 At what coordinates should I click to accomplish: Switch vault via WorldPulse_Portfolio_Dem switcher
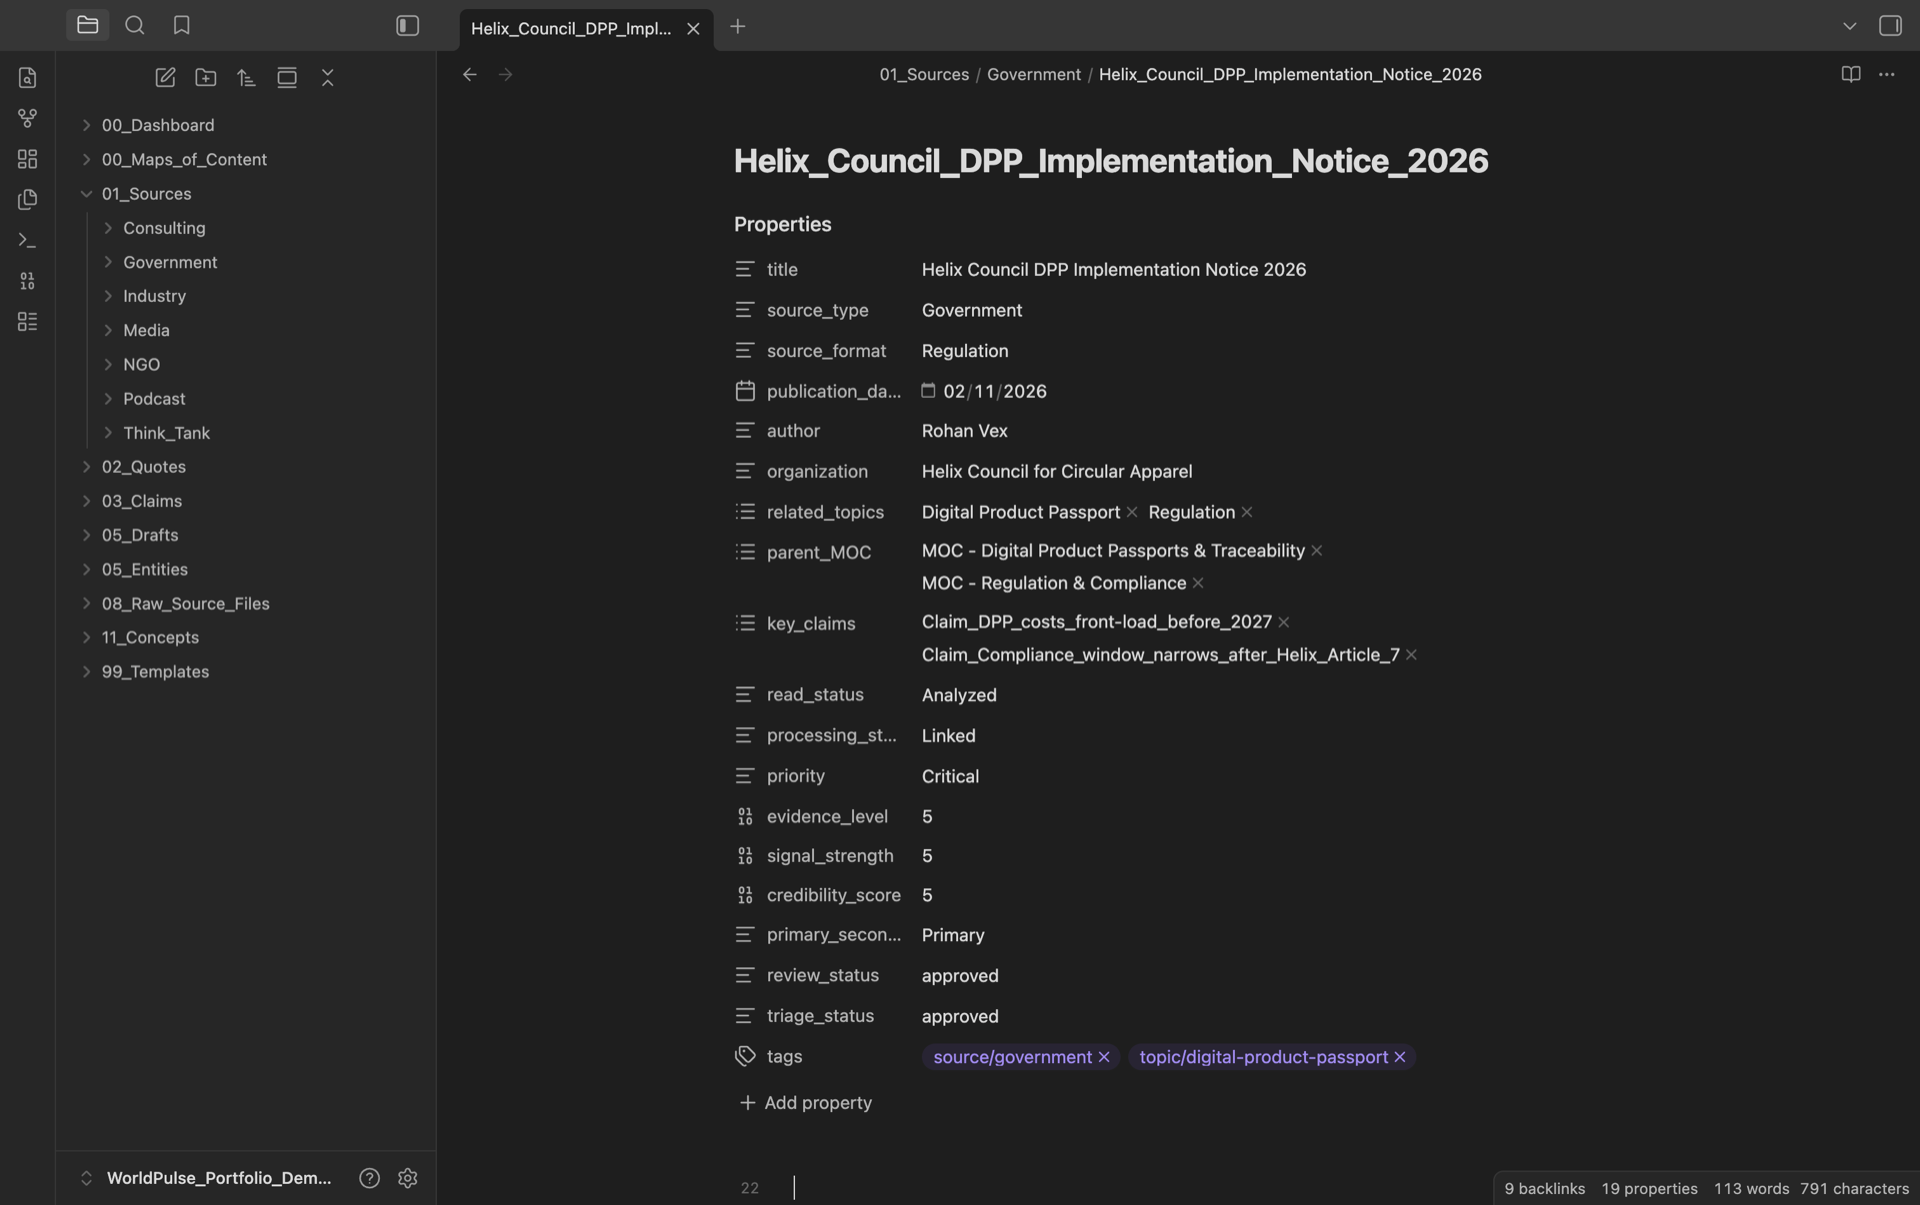tap(206, 1178)
